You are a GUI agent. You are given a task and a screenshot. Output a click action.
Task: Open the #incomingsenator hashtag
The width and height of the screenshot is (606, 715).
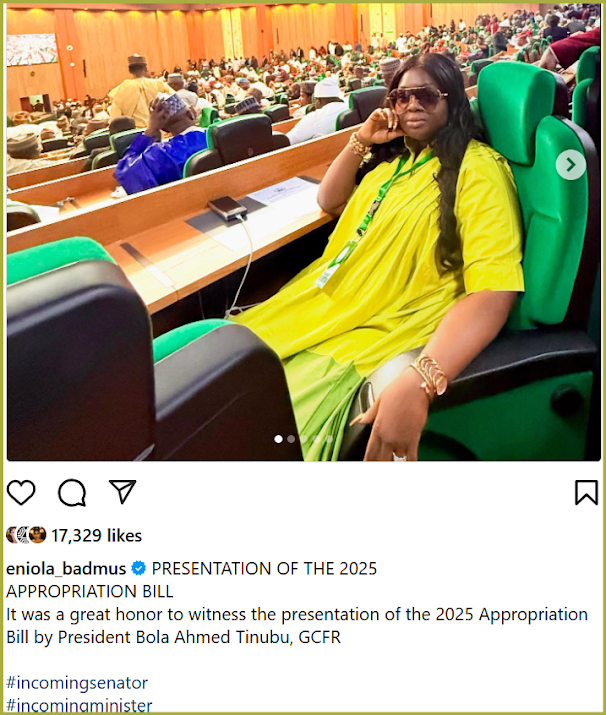click(77, 683)
